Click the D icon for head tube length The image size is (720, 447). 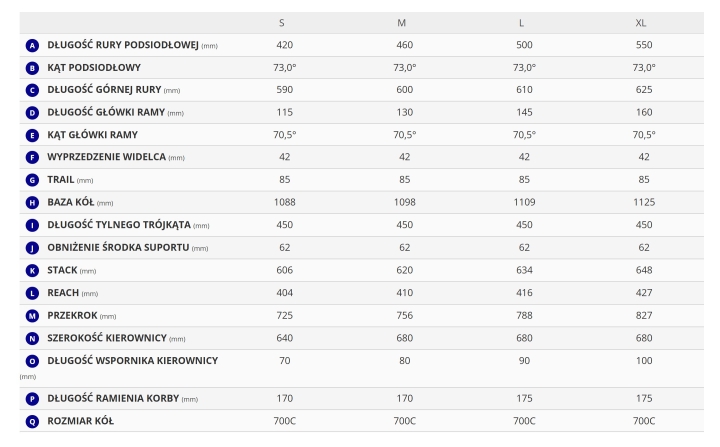(x=33, y=112)
